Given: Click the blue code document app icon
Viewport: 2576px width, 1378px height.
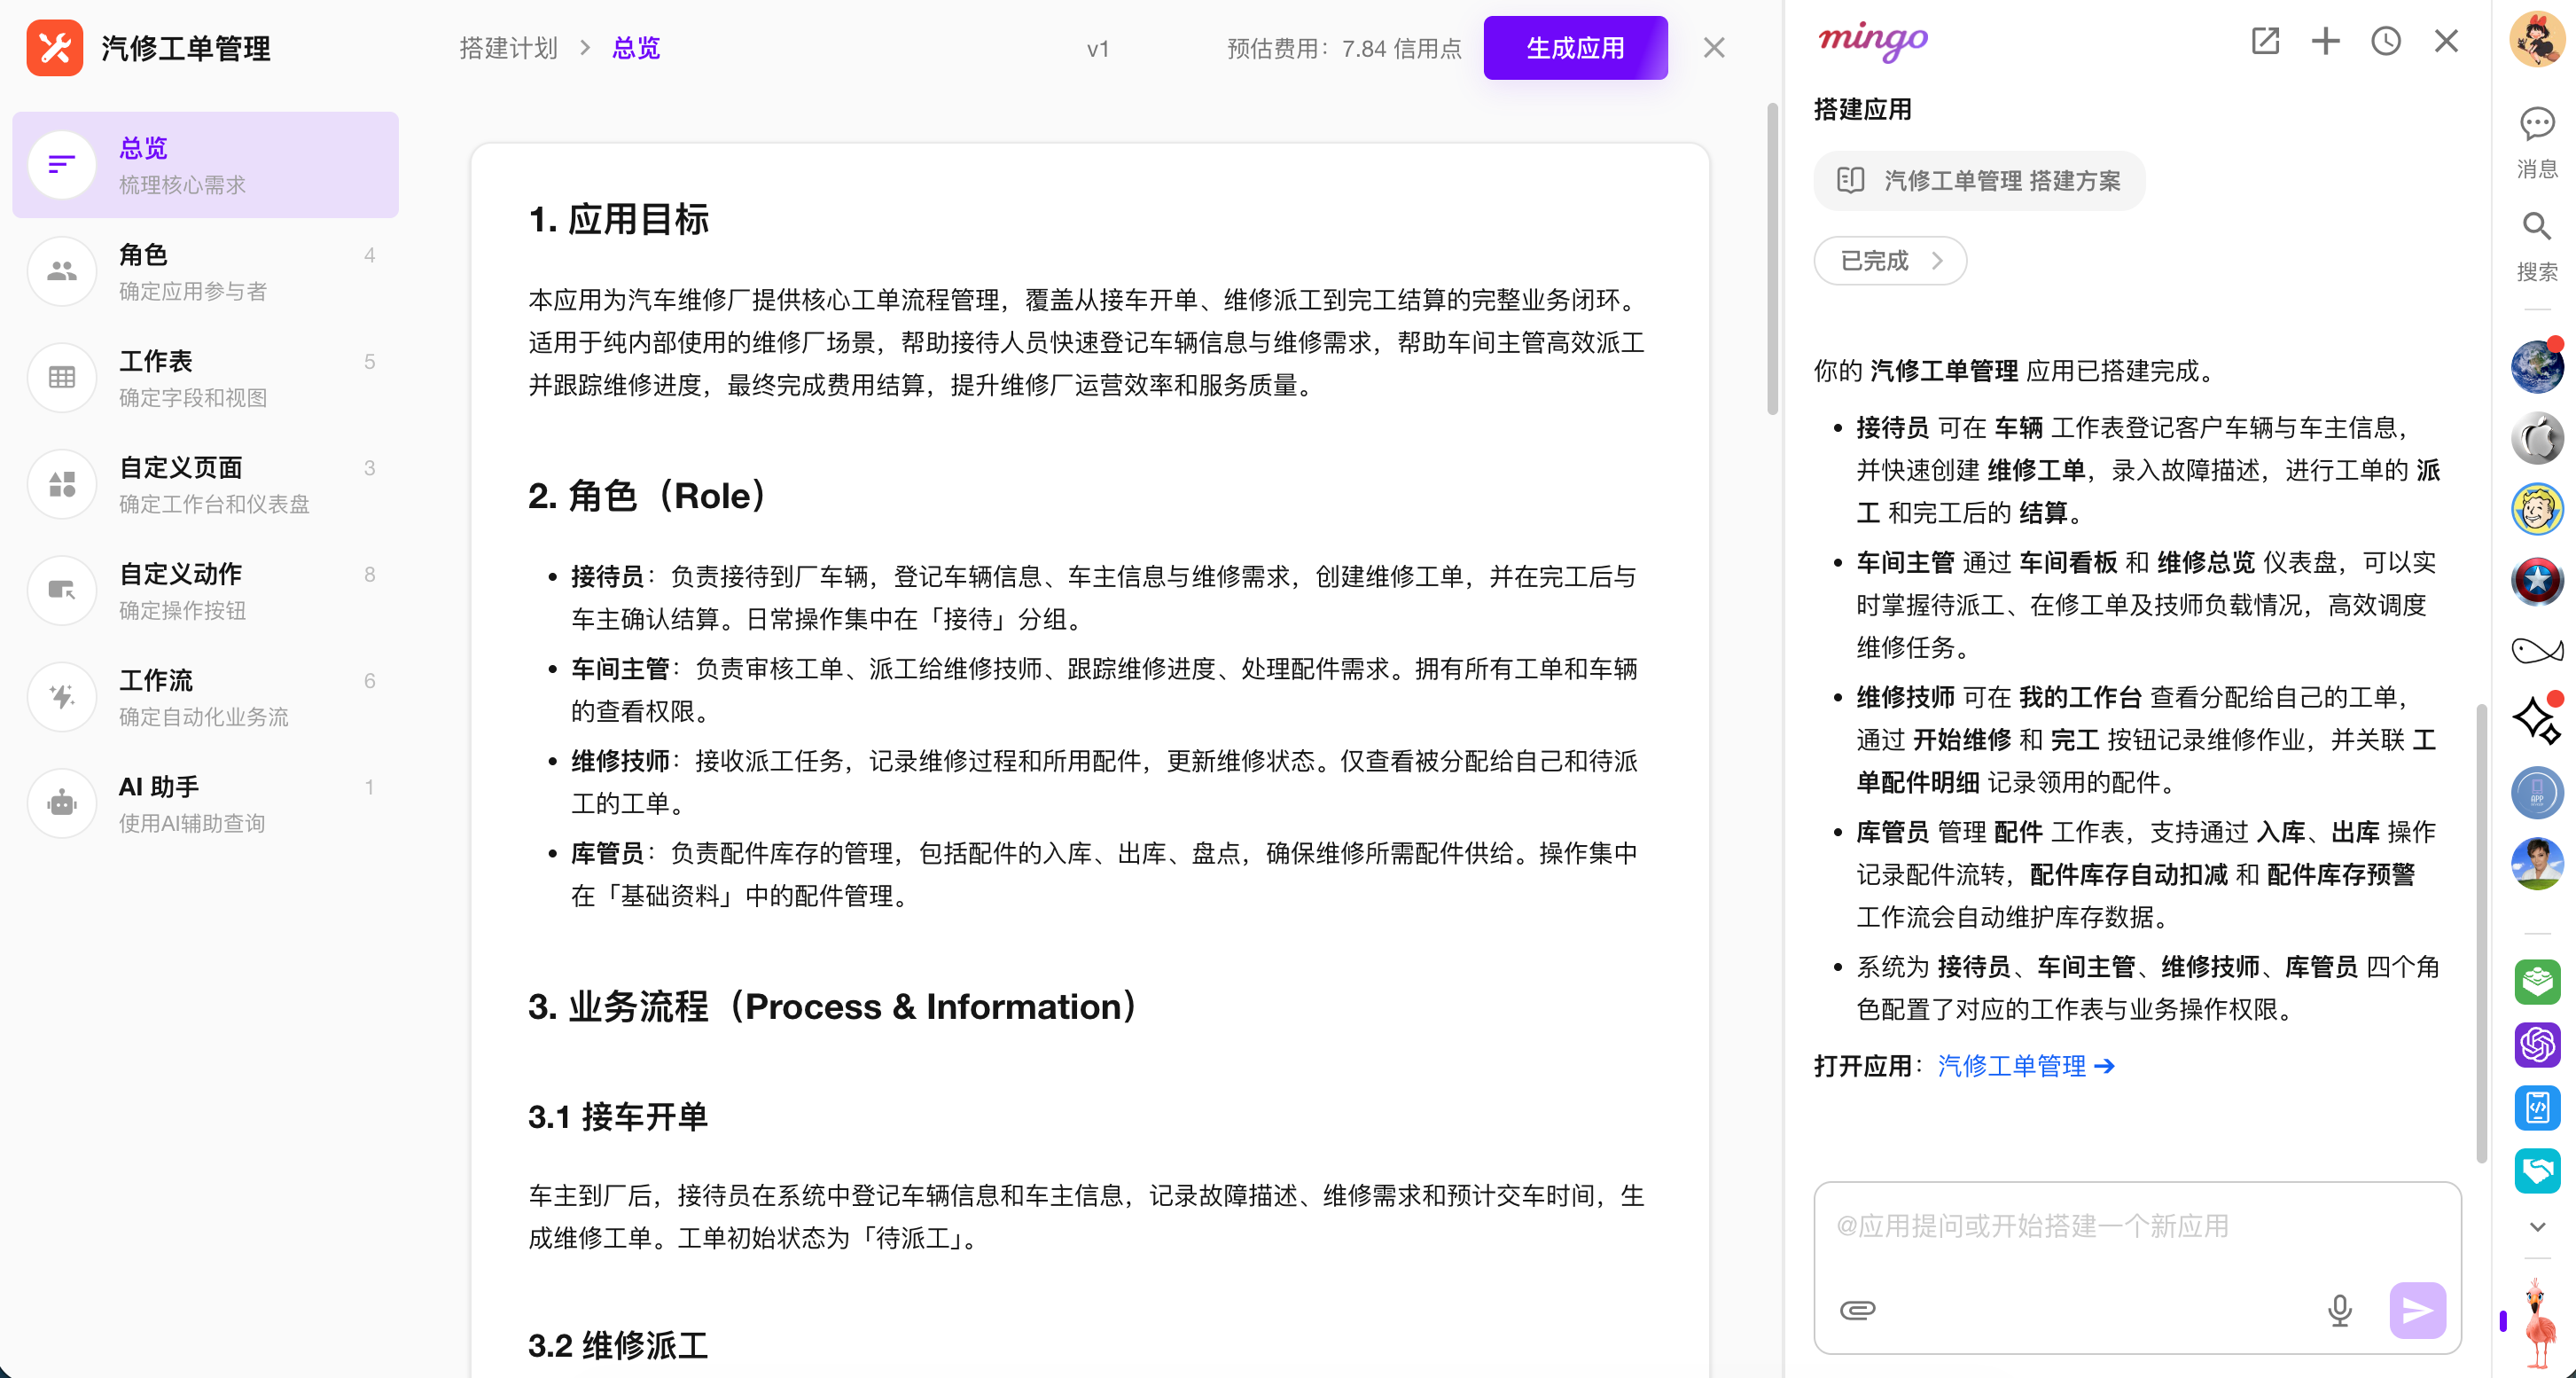Looking at the screenshot, I should 2537,1108.
